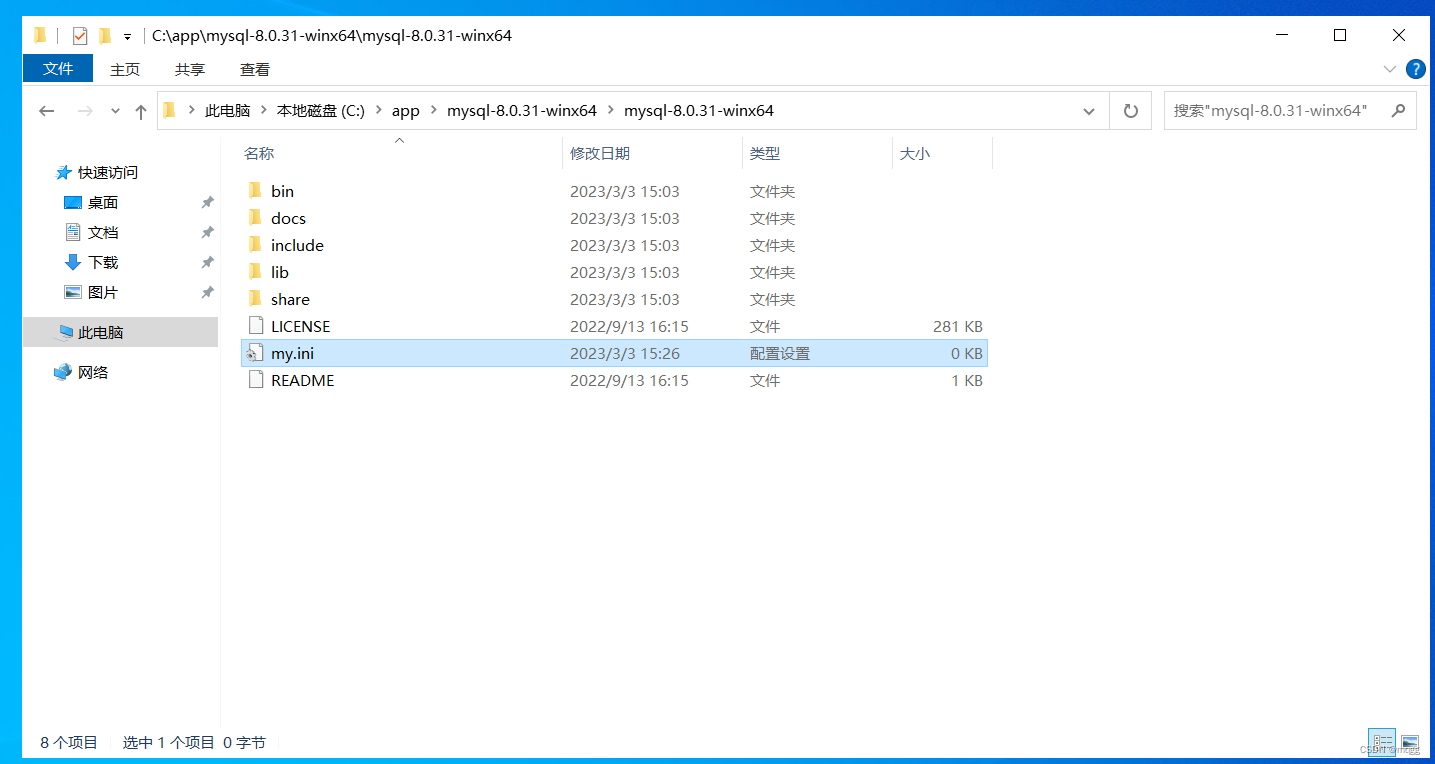Screen dimensions: 1435x764
Task: Open recent locations dropdown arrow
Action: [x=115, y=111]
